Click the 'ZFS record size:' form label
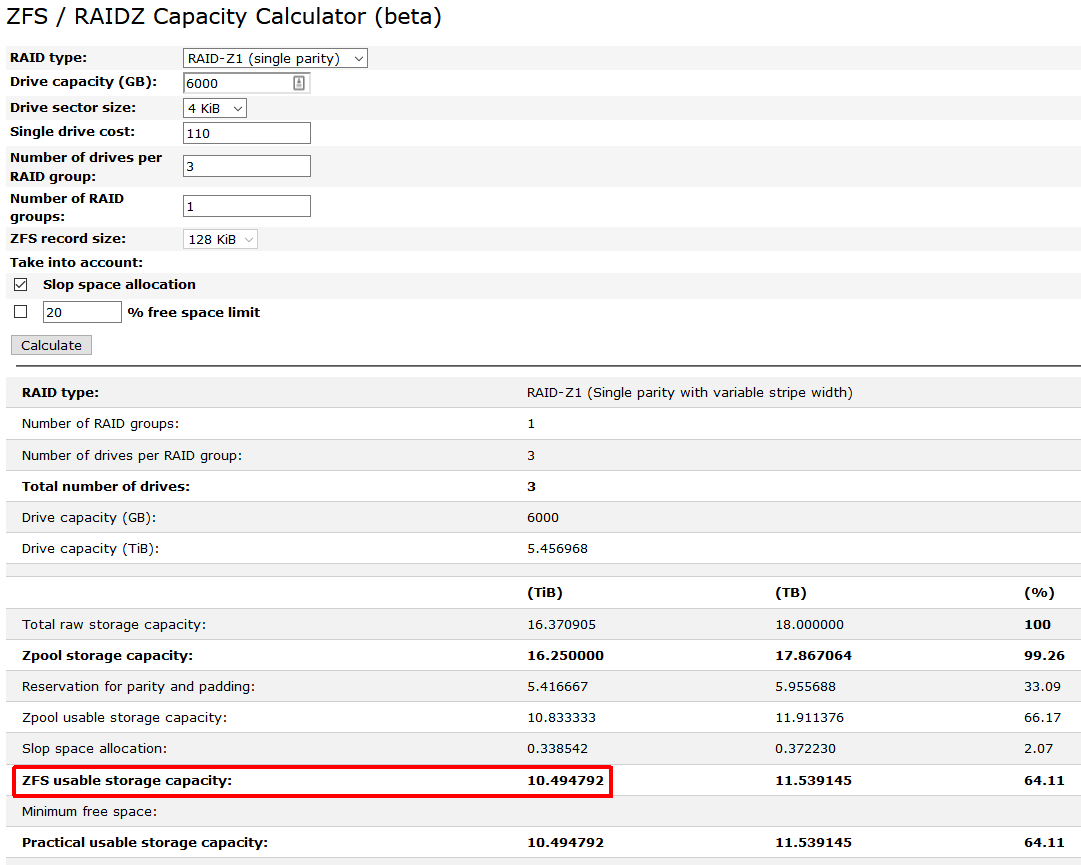This screenshot has height=865, width=1081. [x=68, y=238]
